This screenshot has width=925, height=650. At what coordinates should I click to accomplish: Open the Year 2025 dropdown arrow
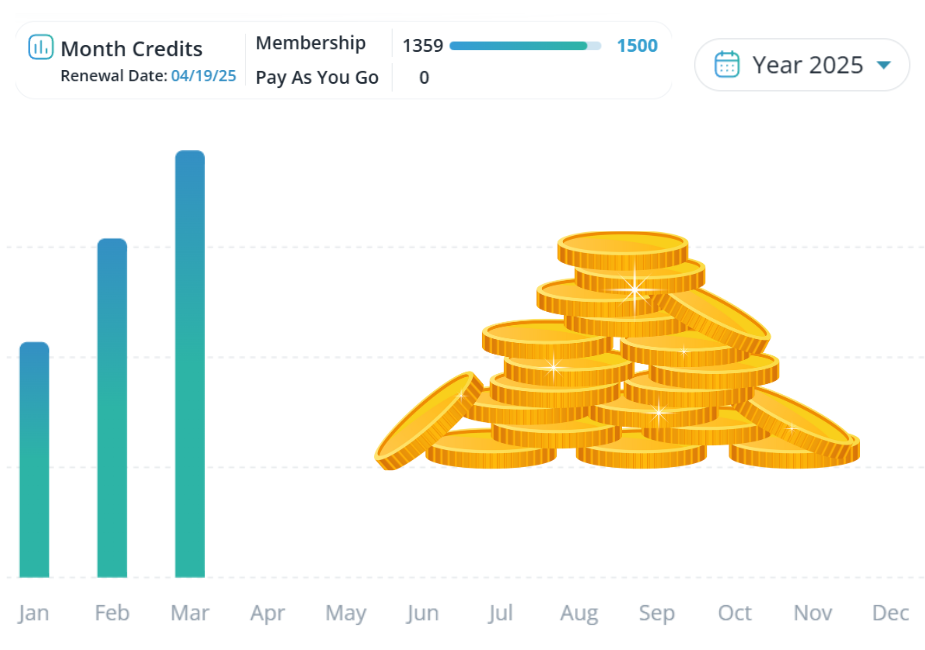[x=884, y=65]
